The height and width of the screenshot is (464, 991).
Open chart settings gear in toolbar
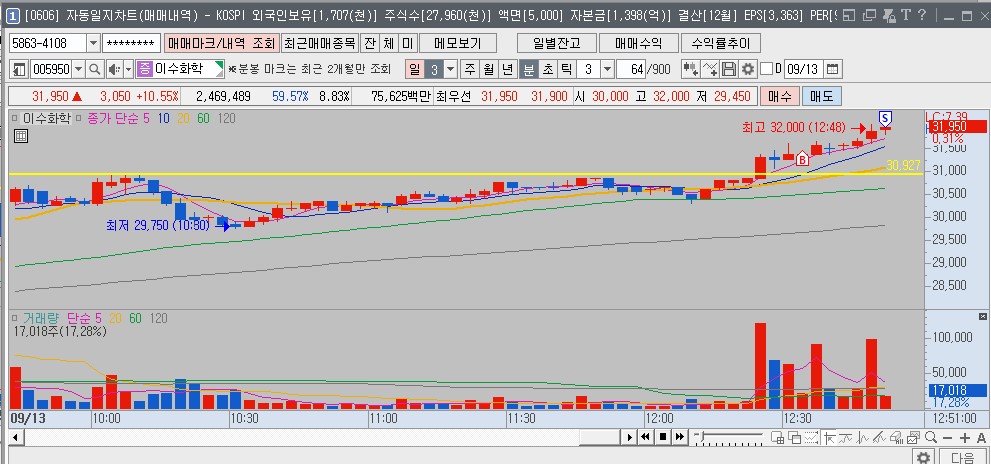coord(748,69)
